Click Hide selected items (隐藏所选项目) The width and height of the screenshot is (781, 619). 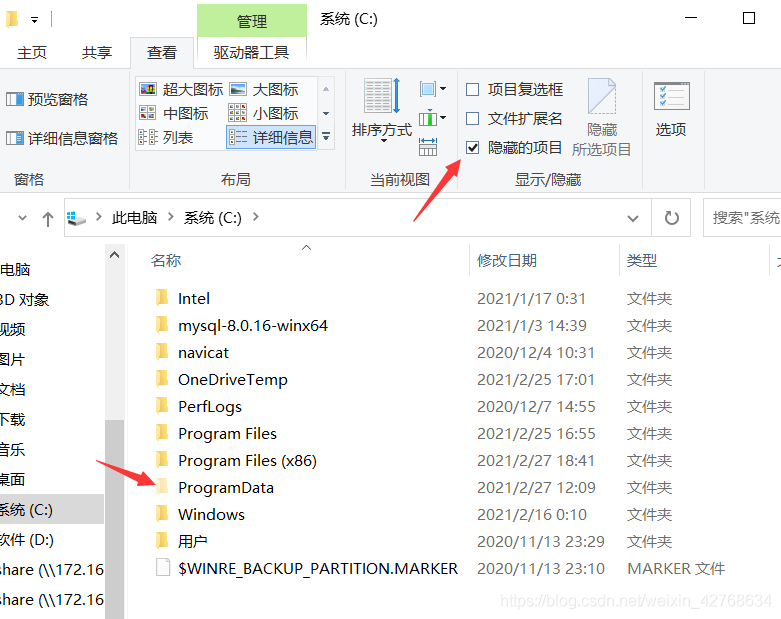point(602,118)
